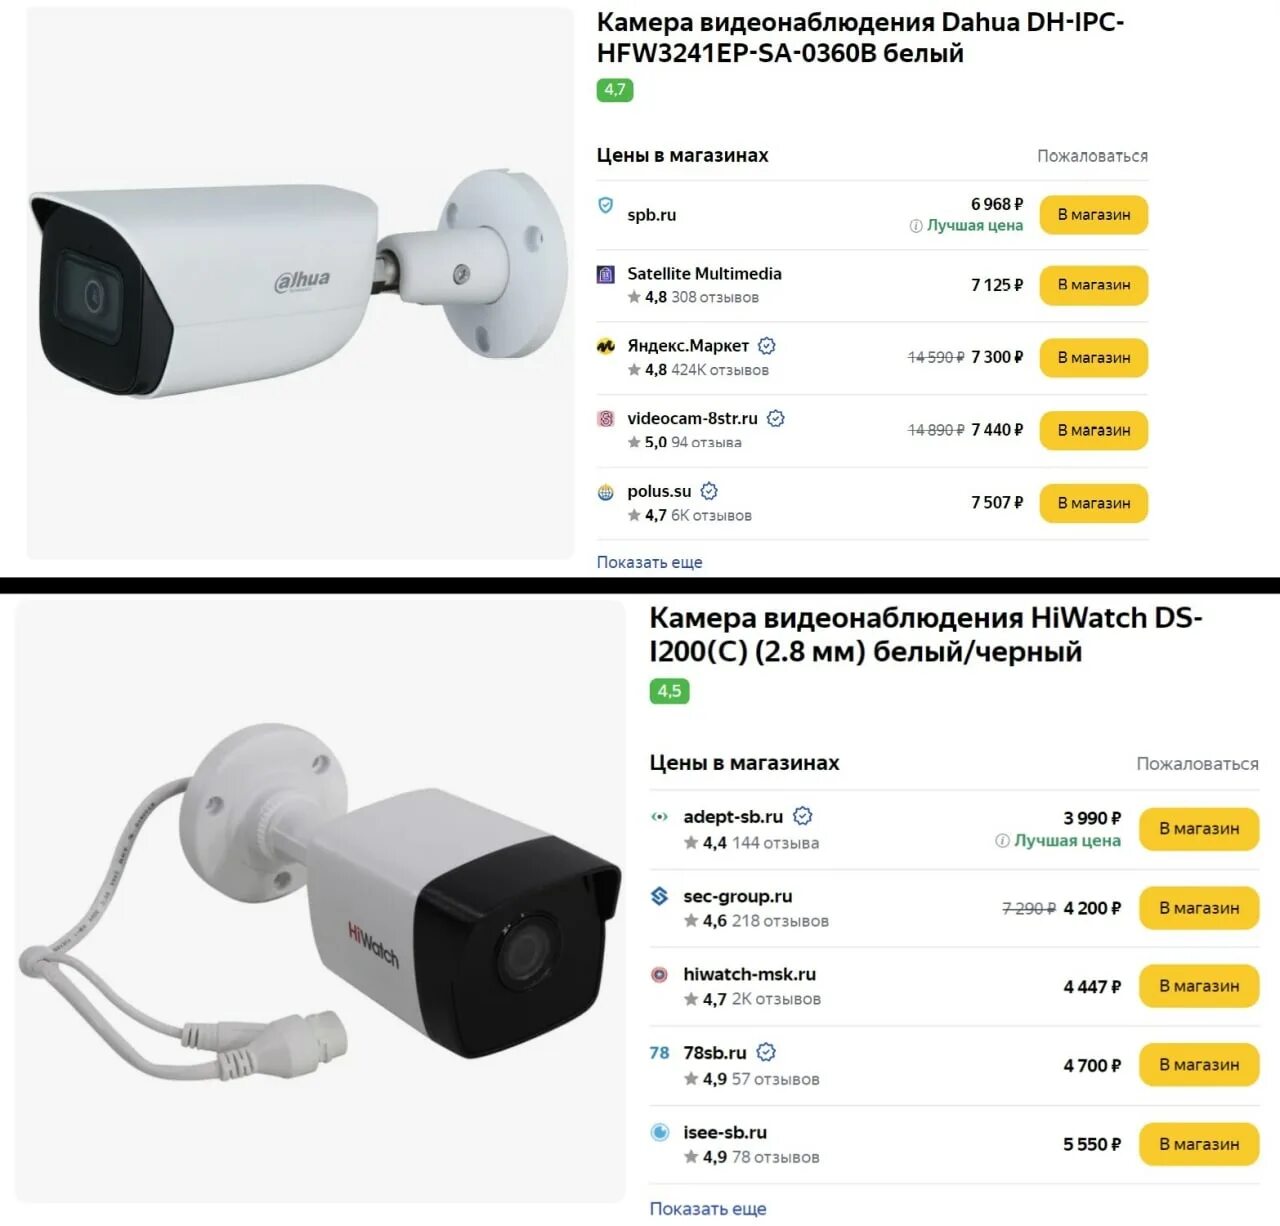Click the spb.ru shield icon
The width and height of the screenshot is (1280, 1226).
[605, 205]
